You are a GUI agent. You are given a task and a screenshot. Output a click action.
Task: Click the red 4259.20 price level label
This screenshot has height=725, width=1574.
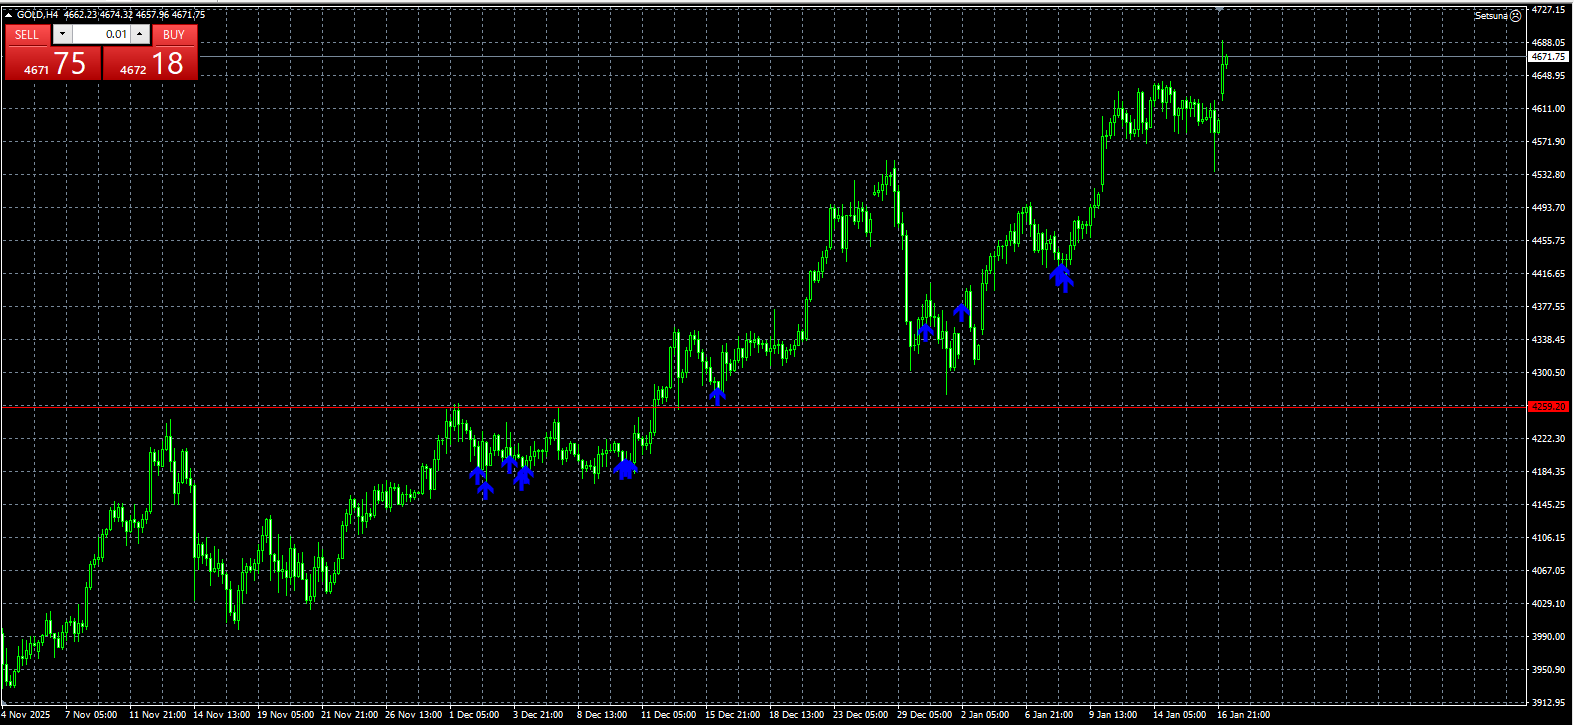(x=1548, y=406)
